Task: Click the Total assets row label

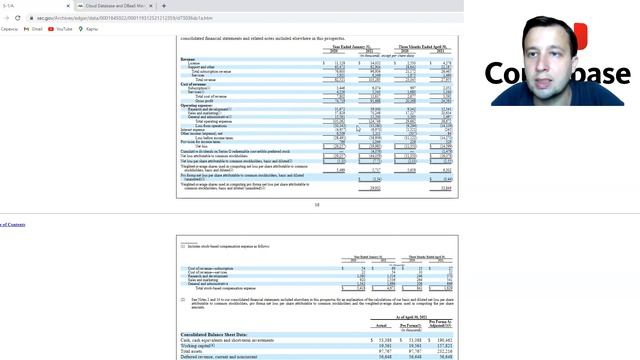Action: (x=191, y=351)
